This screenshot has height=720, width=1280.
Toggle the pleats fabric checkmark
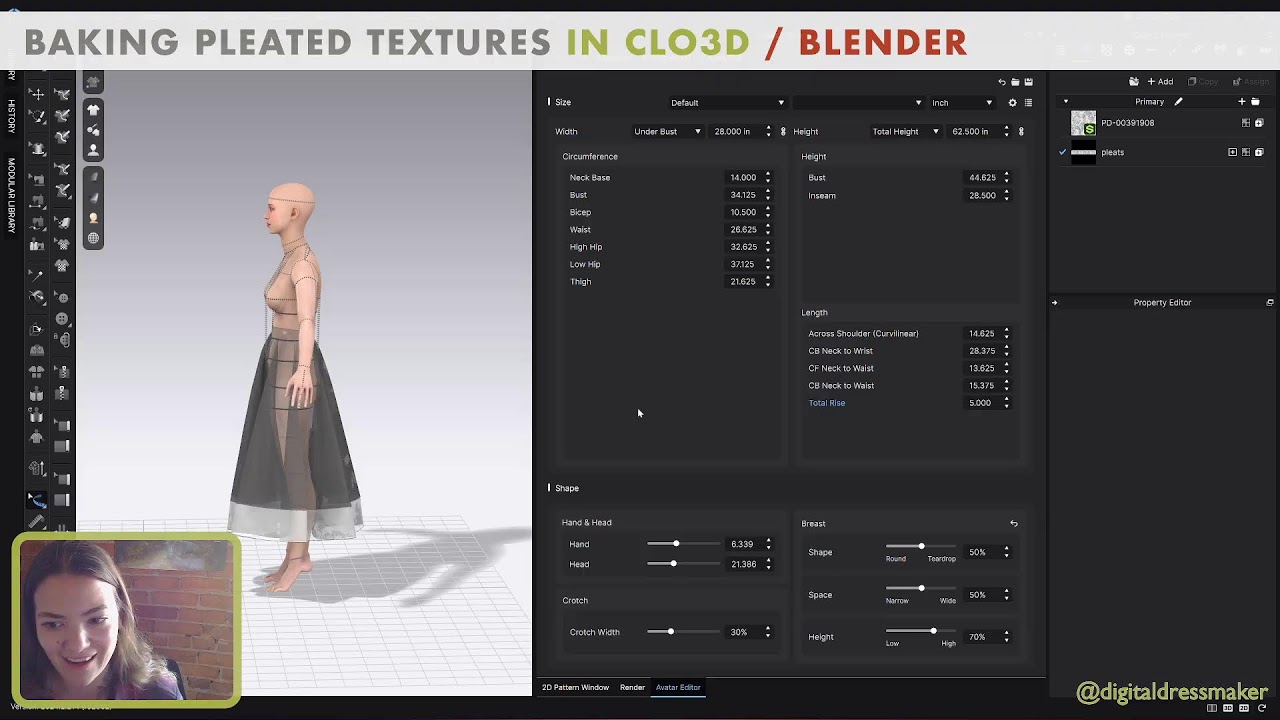[x=1062, y=152]
